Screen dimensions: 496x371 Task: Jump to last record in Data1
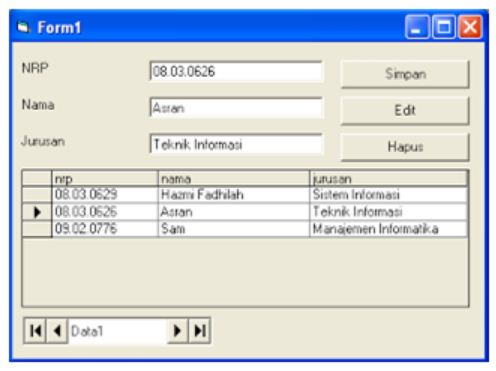coord(199,331)
